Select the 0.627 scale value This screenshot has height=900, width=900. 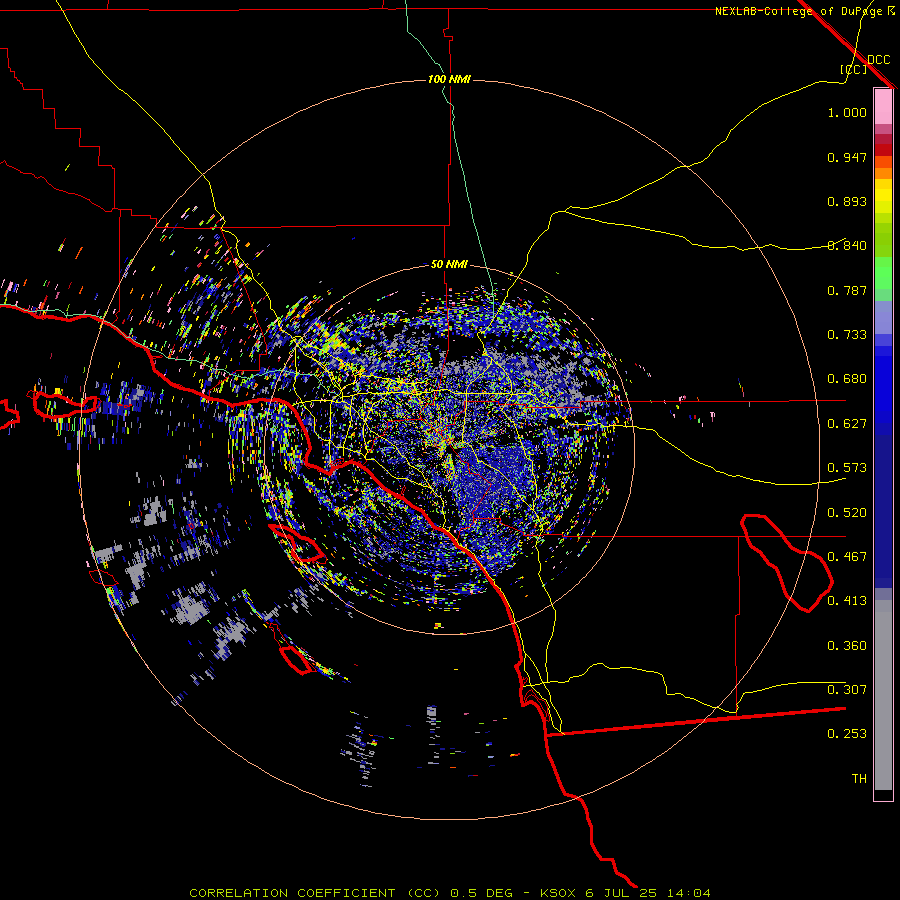tap(847, 424)
